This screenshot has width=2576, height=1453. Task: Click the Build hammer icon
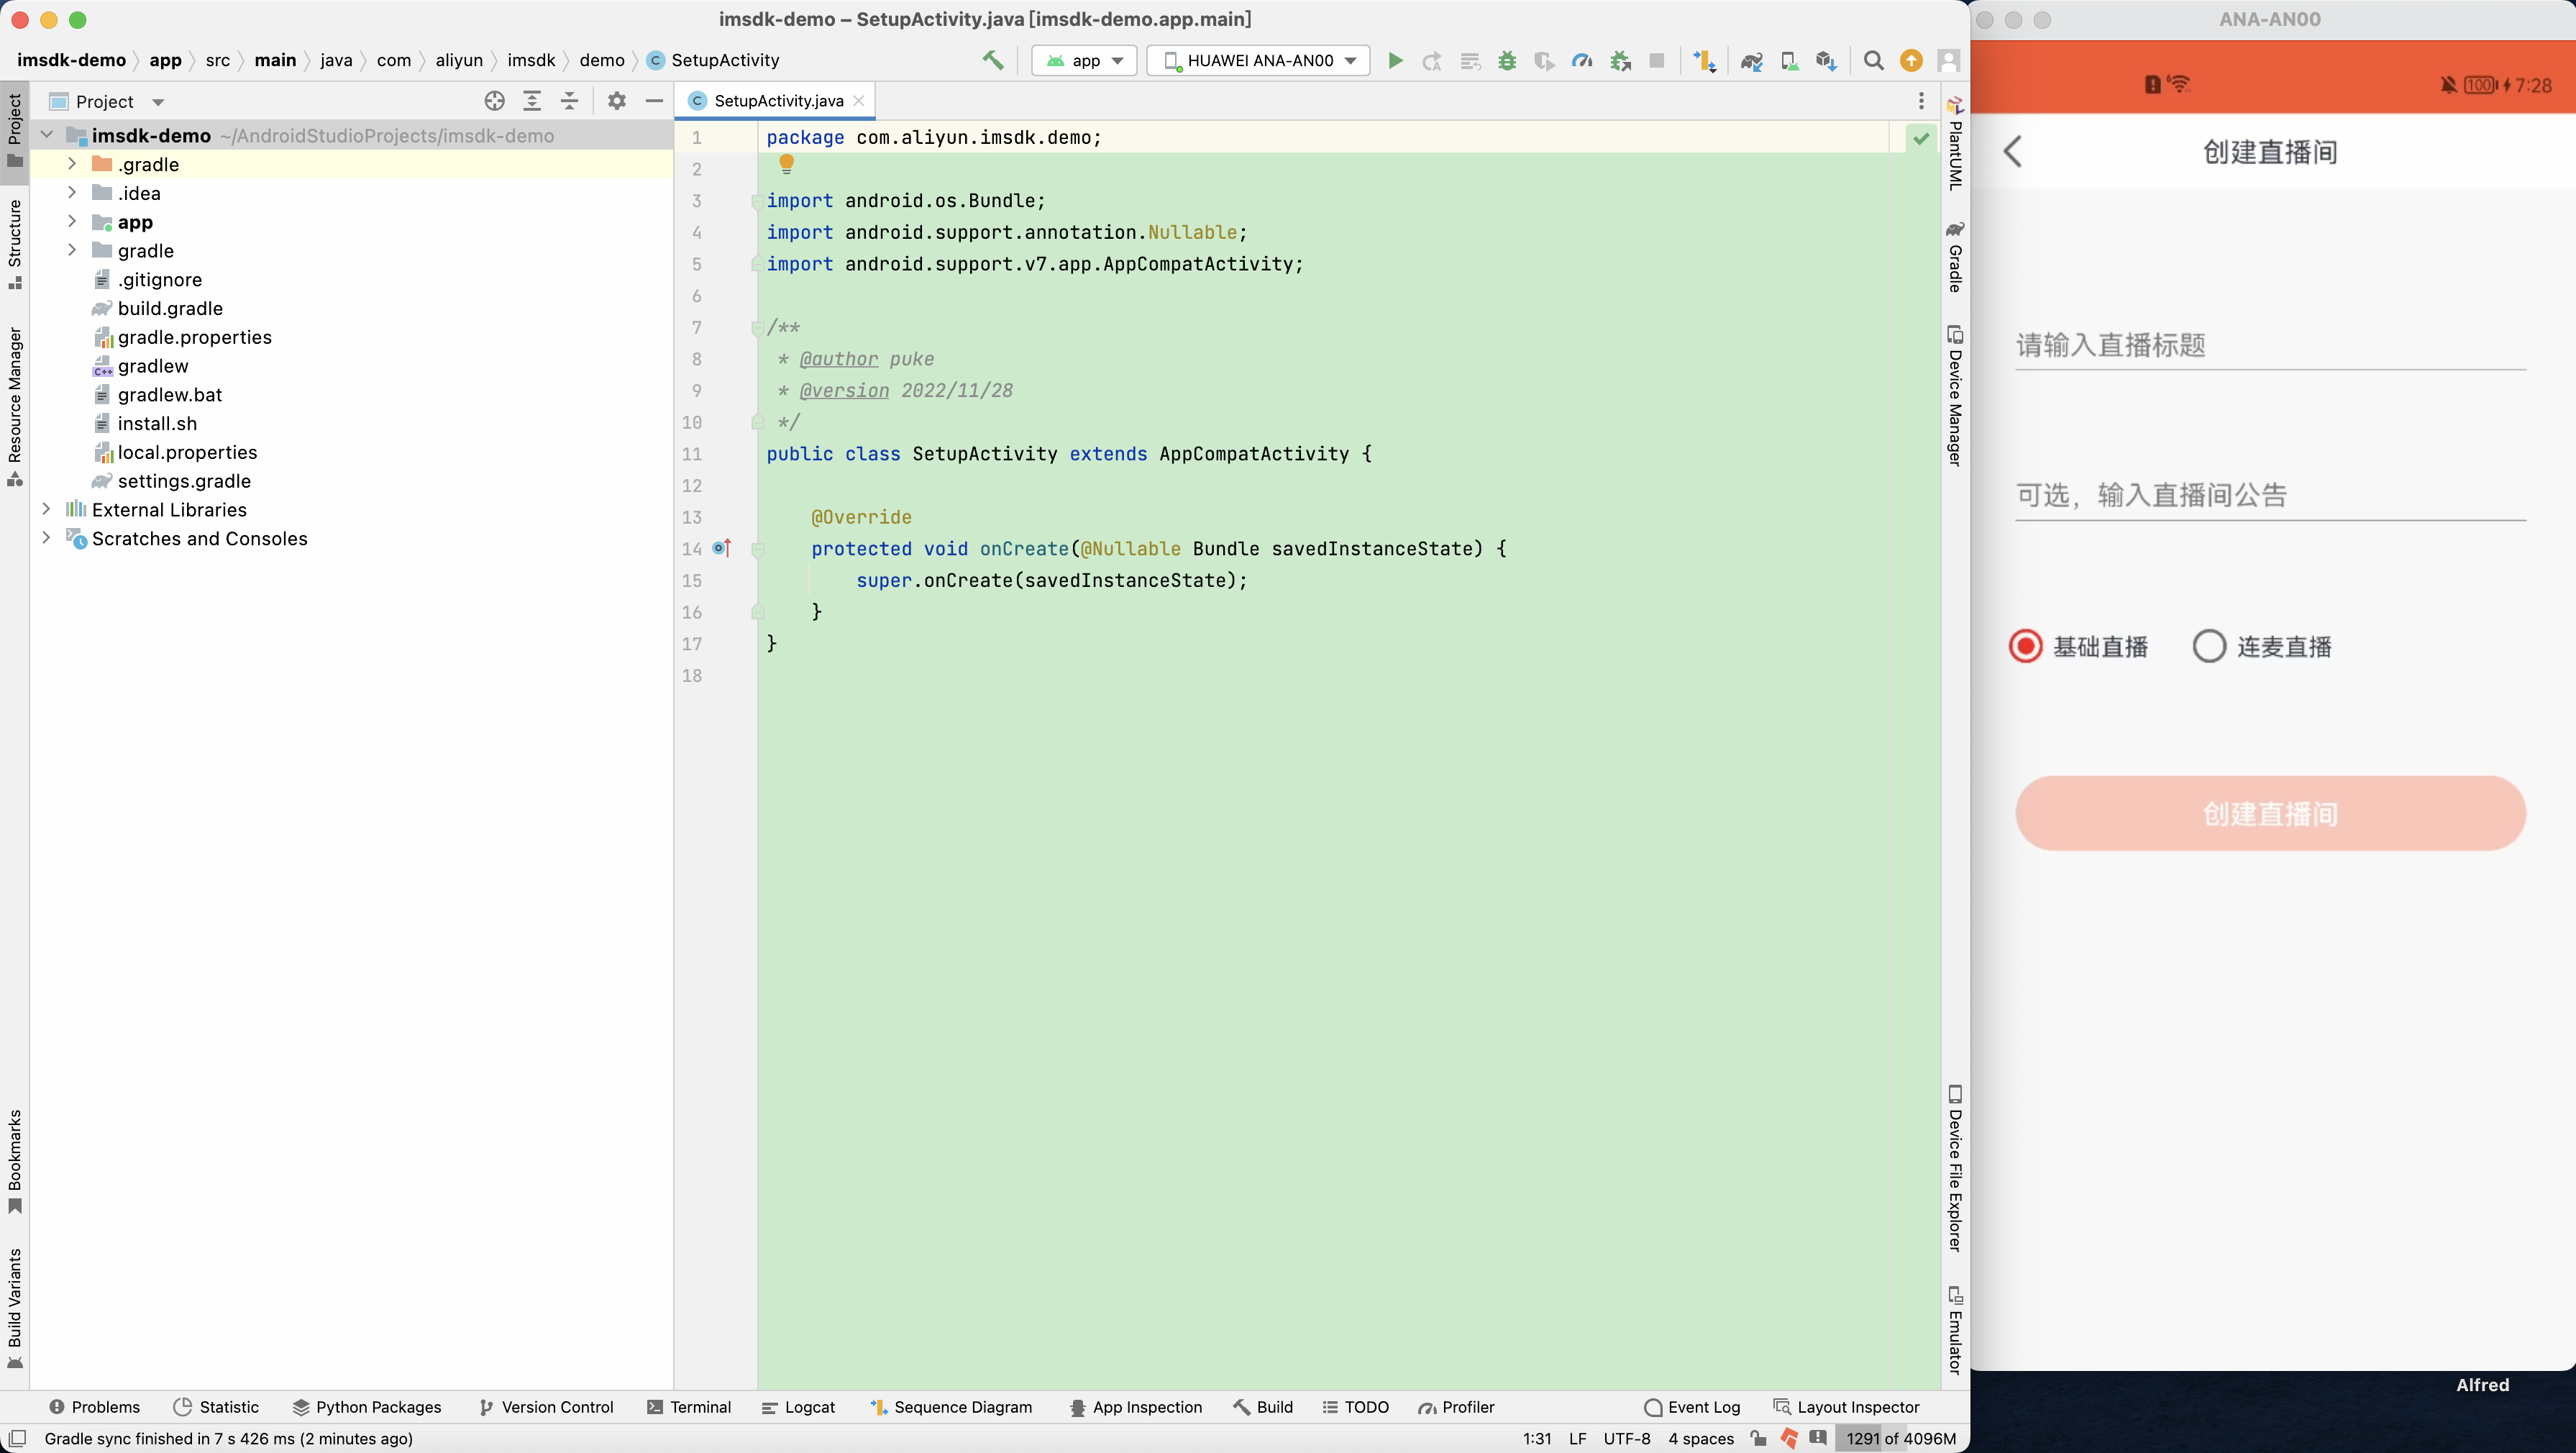992,60
